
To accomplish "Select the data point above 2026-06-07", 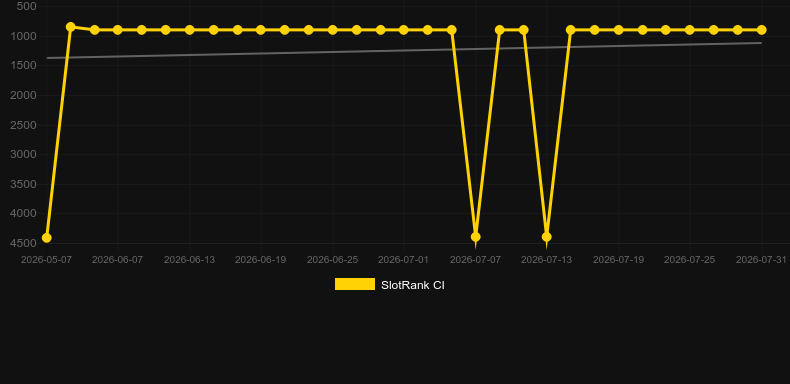I will tap(117, 30).
